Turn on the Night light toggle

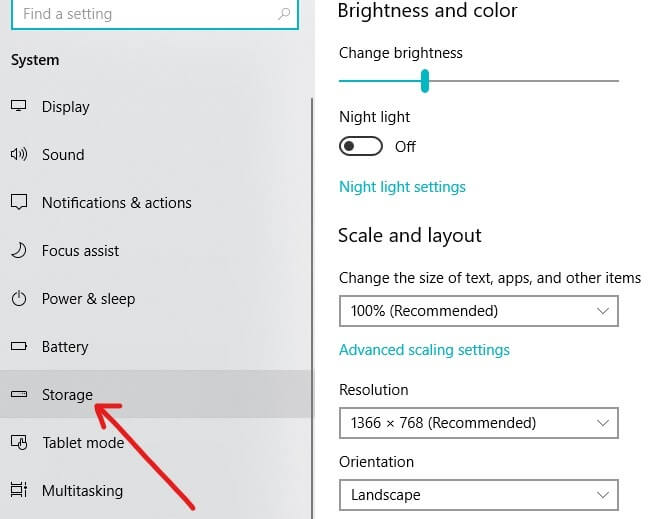pos(361,147)
